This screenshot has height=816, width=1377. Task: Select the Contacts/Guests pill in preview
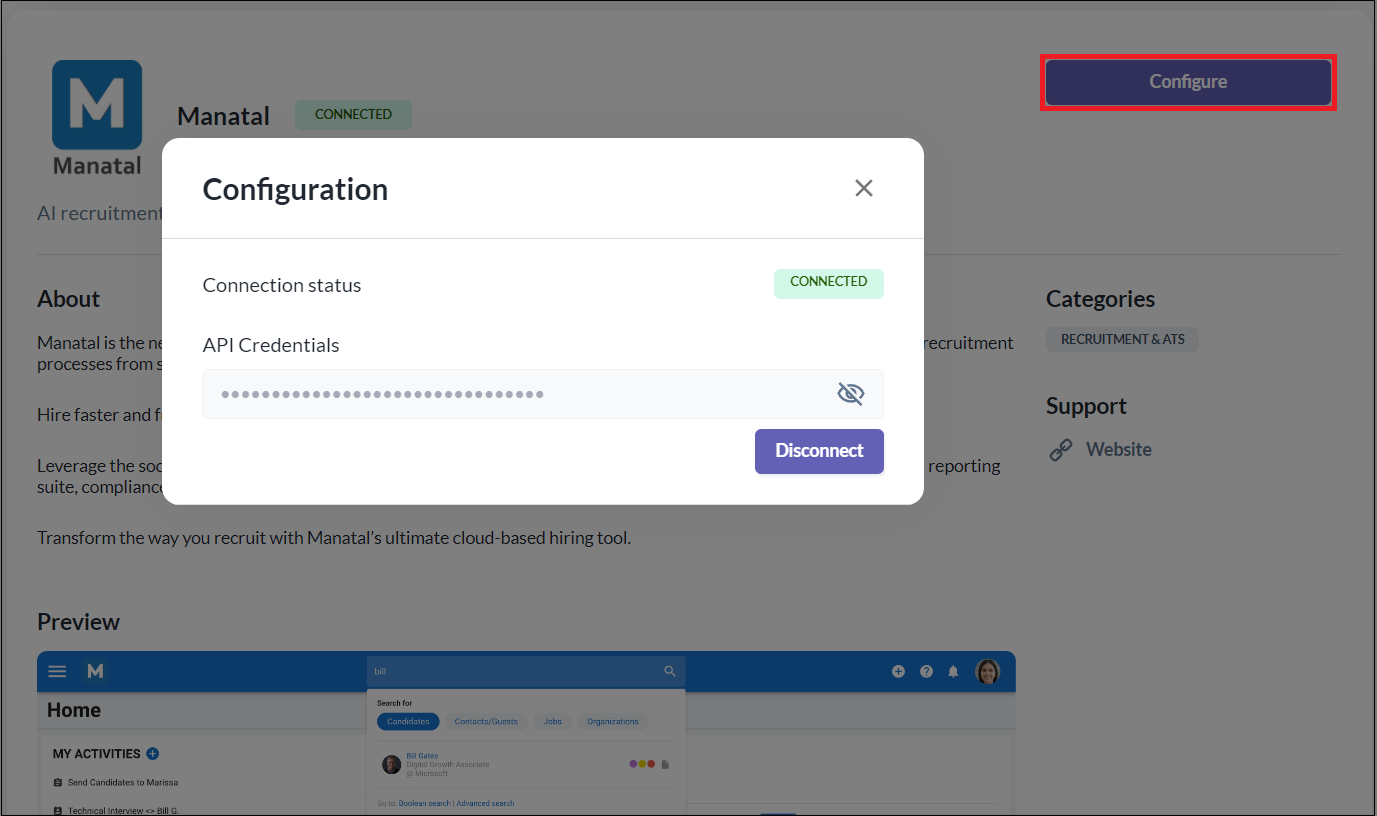click(x=486, y=721)
